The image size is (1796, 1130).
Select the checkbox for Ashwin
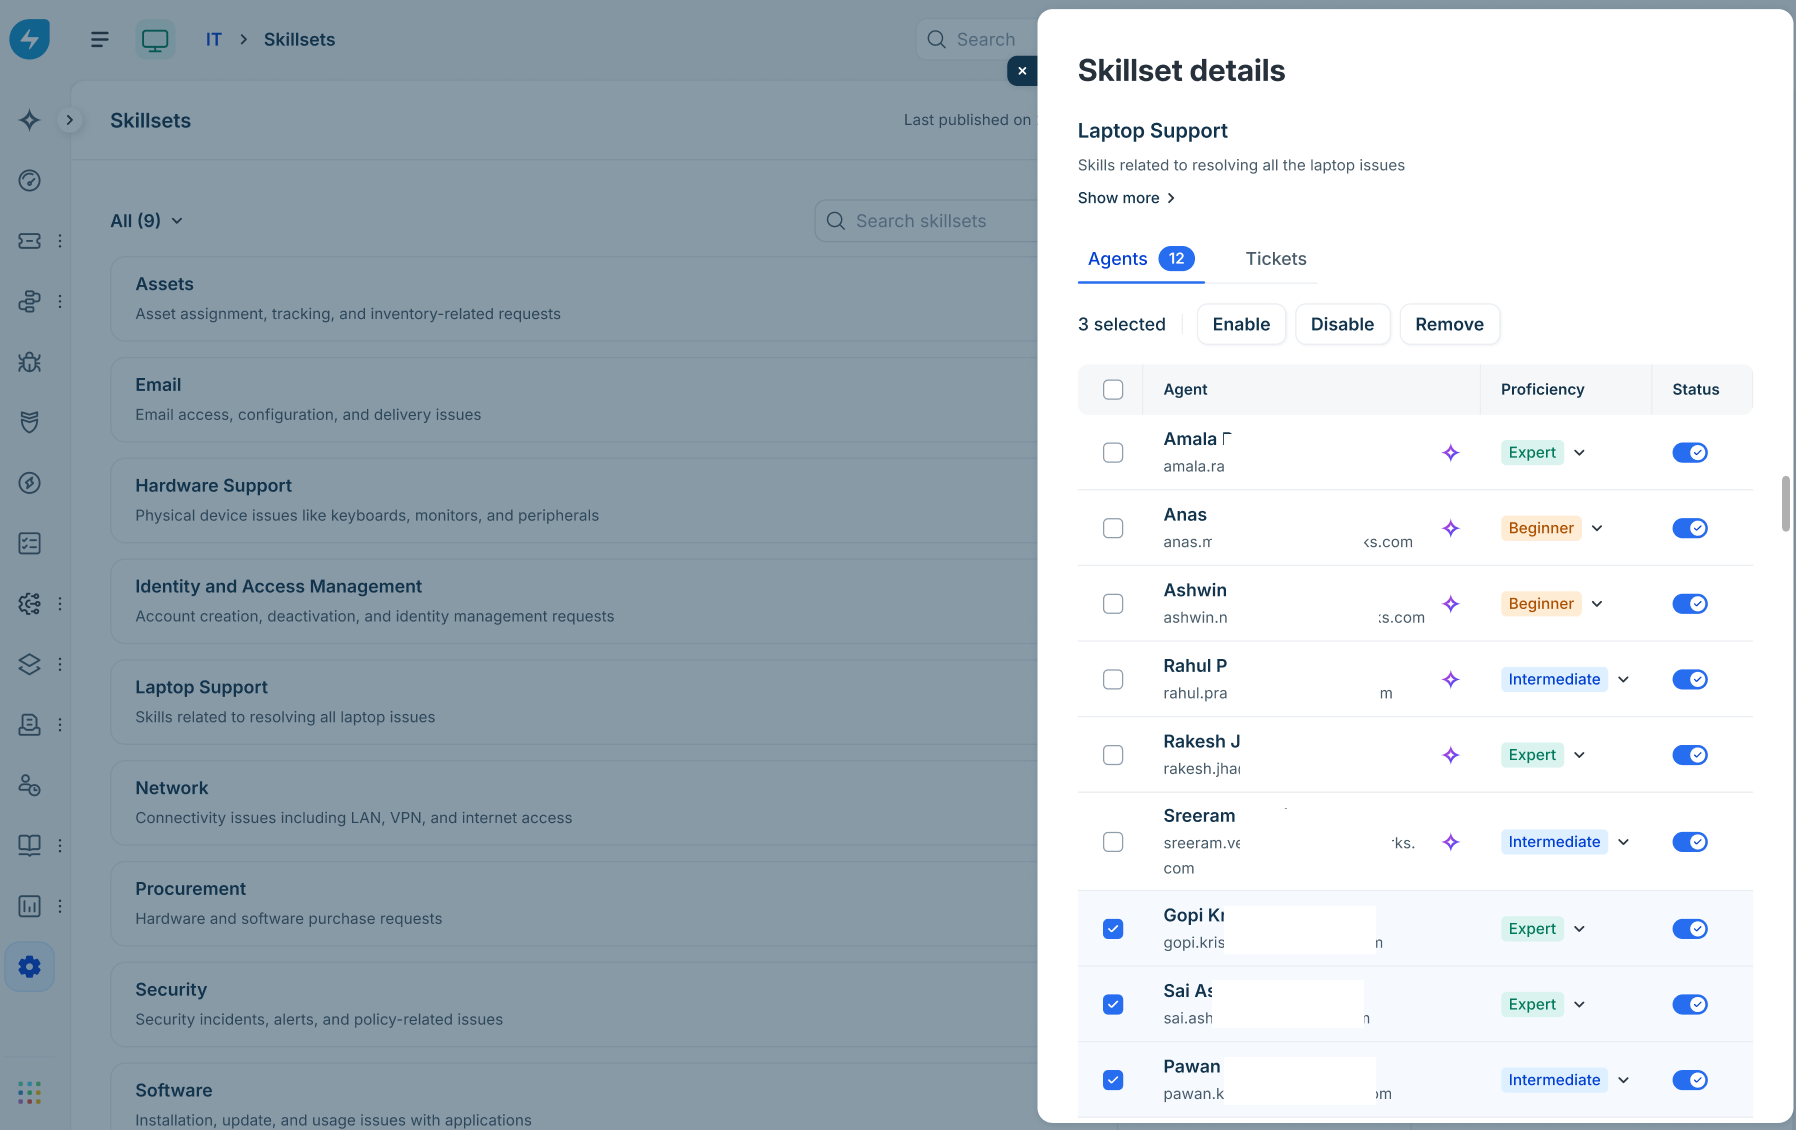coord(1113,604)
